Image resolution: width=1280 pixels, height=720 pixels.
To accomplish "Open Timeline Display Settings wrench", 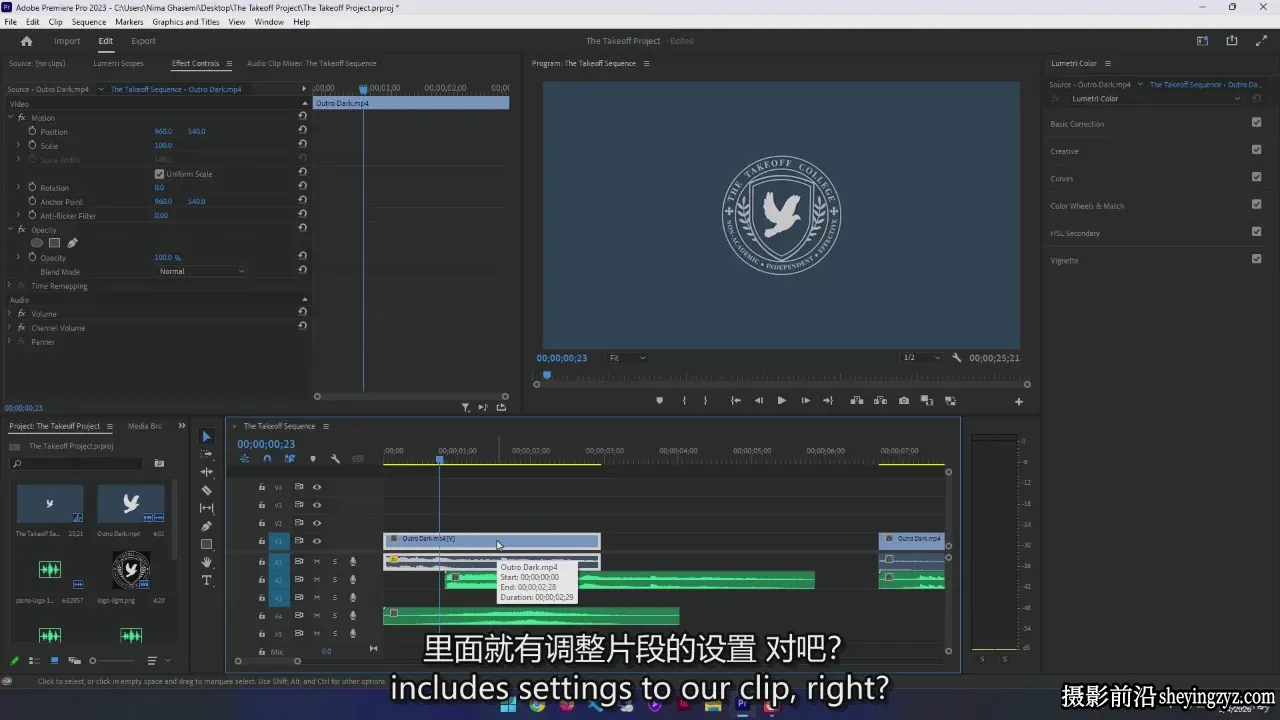I will click(x=335, y=459).
